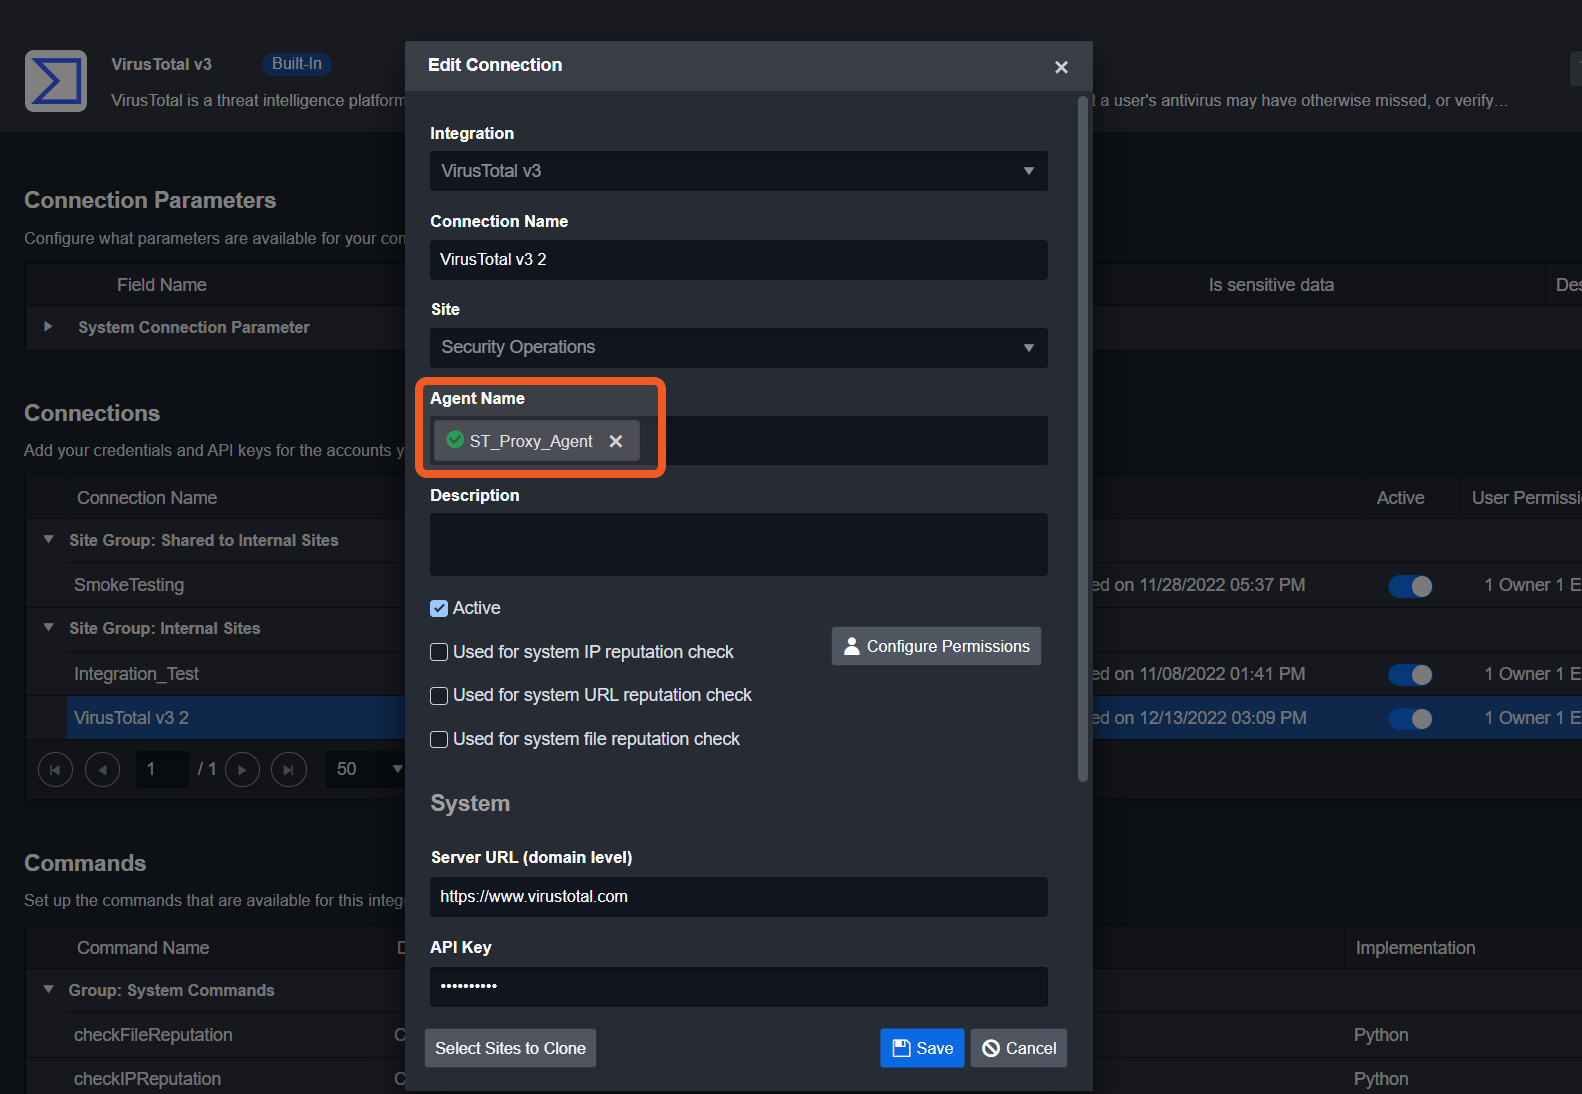Screen dimensions: 1582x1094
Task: Click the Server URL input field
Action: tap(738, 897)
